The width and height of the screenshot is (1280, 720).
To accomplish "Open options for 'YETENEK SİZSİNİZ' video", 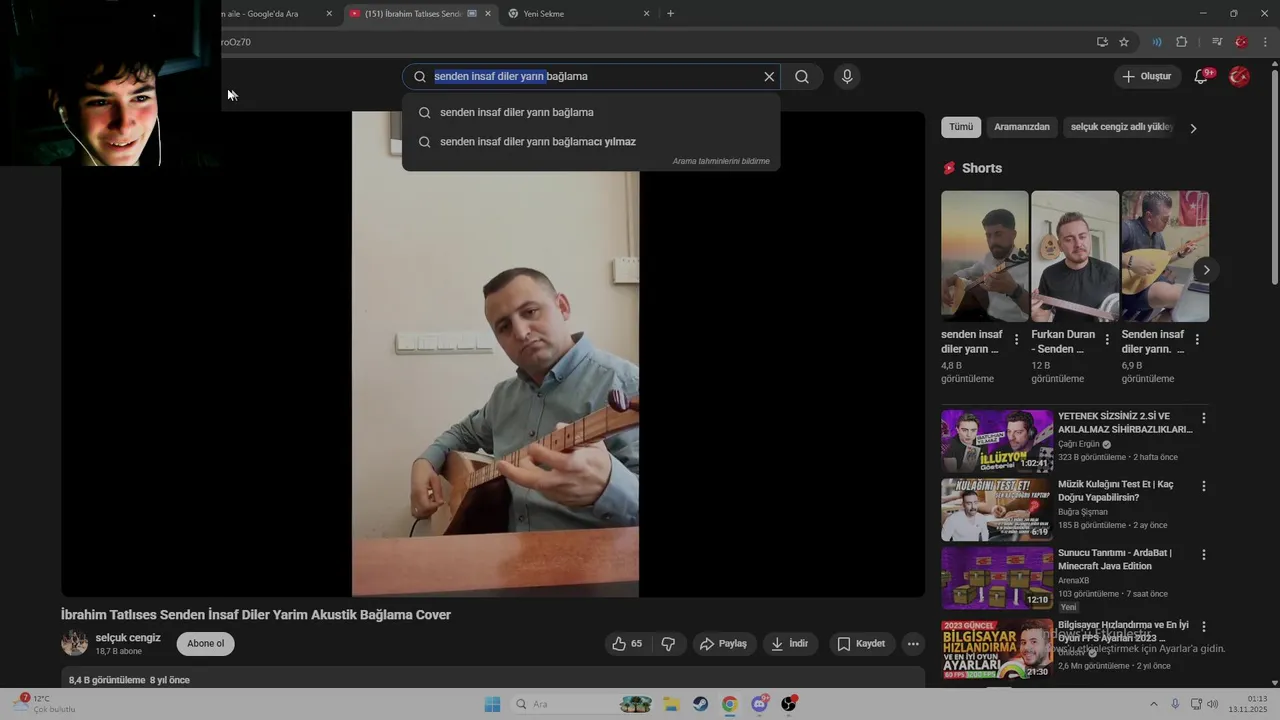I will (1204, 418).
